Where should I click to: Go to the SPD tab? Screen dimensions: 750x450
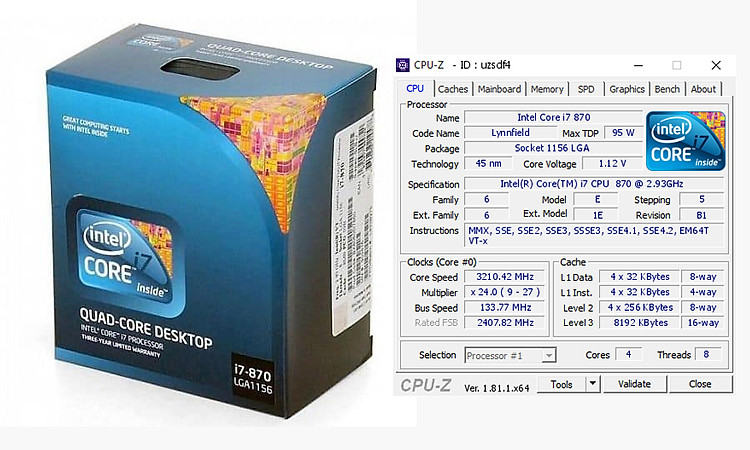[x=586, y=89]
